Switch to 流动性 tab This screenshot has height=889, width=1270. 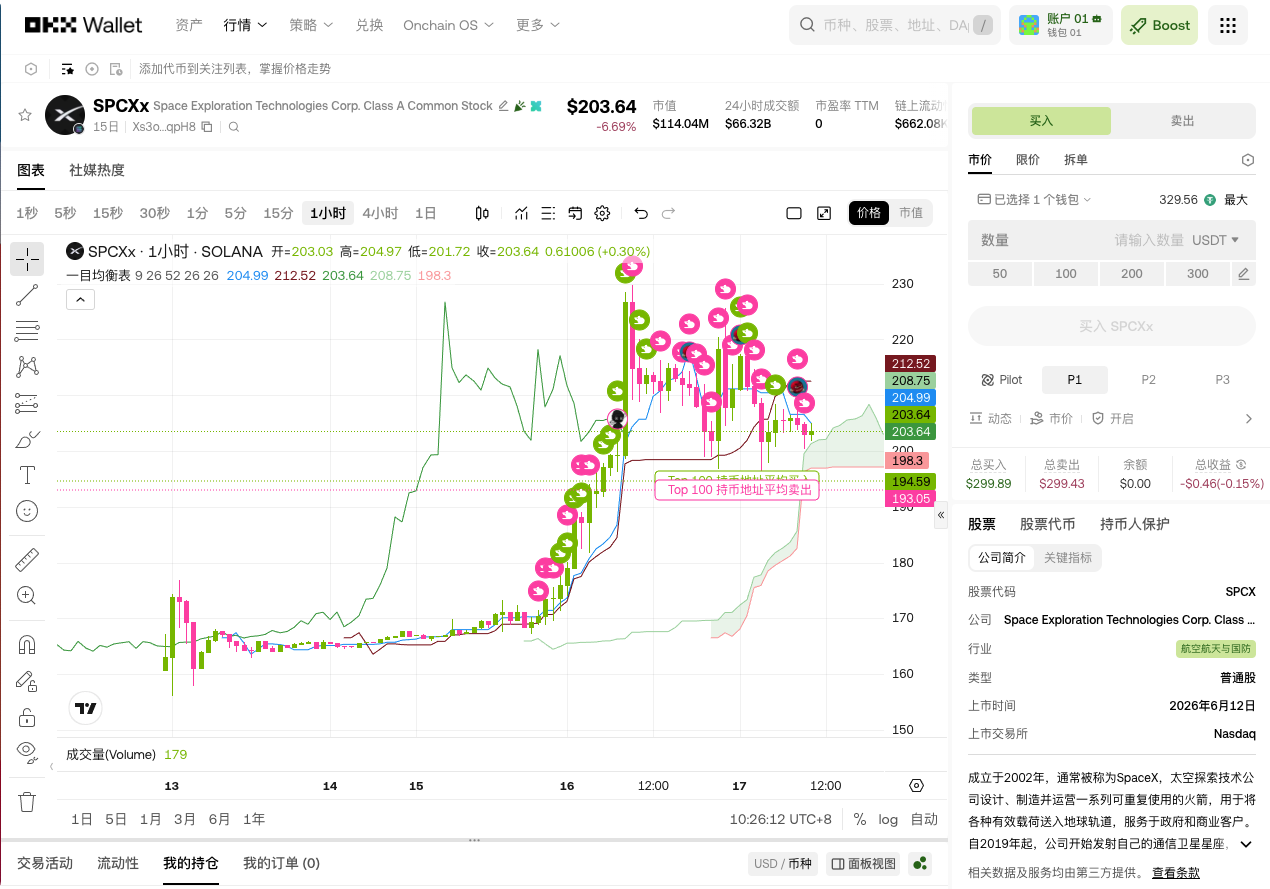(118, 863)
